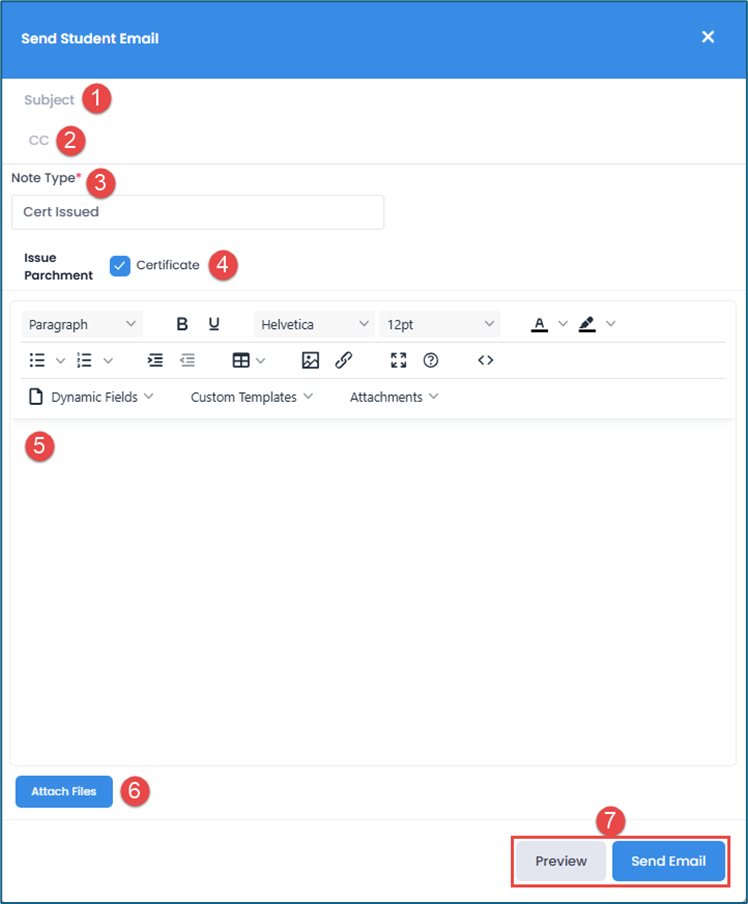Decrease indent of the paragraph

pyautogui.click(x=187, y=360)
